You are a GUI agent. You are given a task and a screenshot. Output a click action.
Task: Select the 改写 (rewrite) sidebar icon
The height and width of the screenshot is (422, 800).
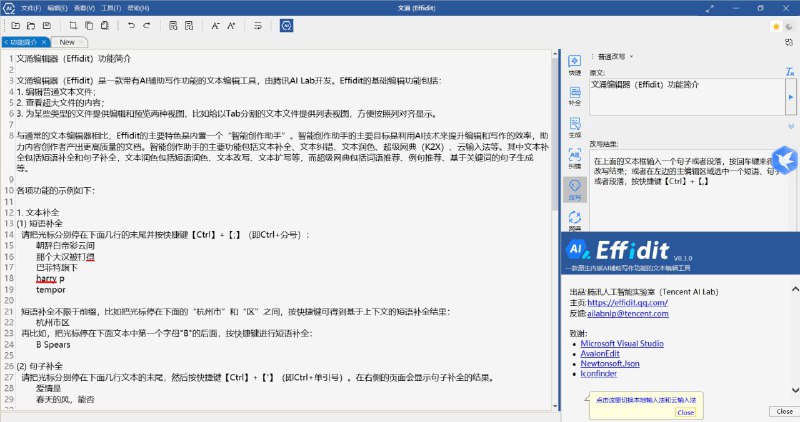[x=574, y=188]
